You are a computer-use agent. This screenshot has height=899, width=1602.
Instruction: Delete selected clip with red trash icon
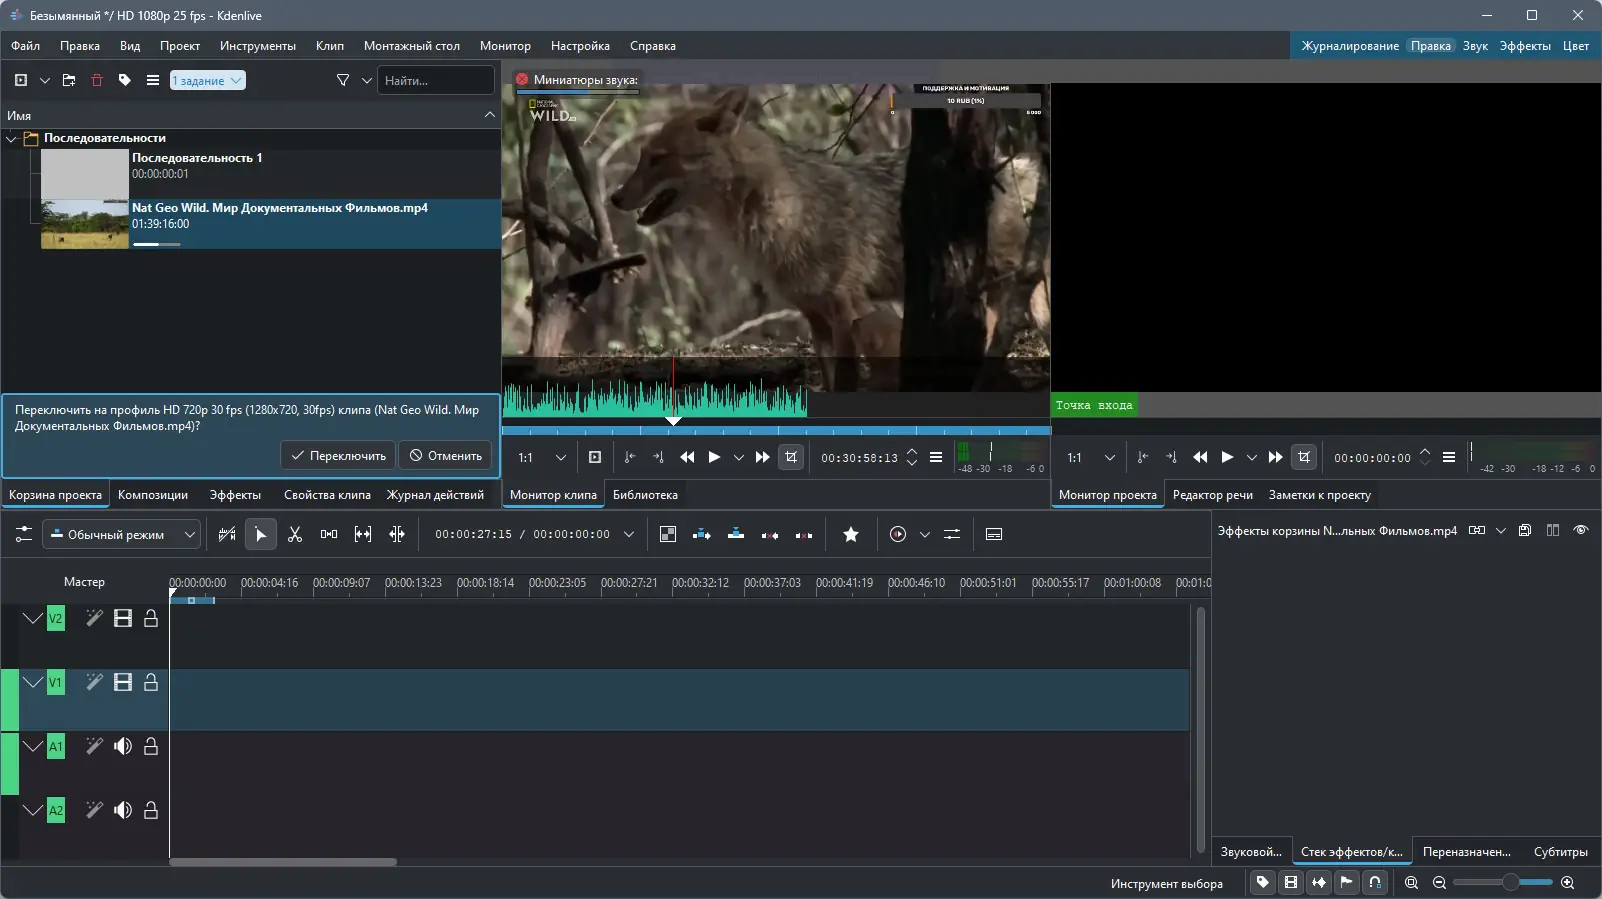point(97,80)
